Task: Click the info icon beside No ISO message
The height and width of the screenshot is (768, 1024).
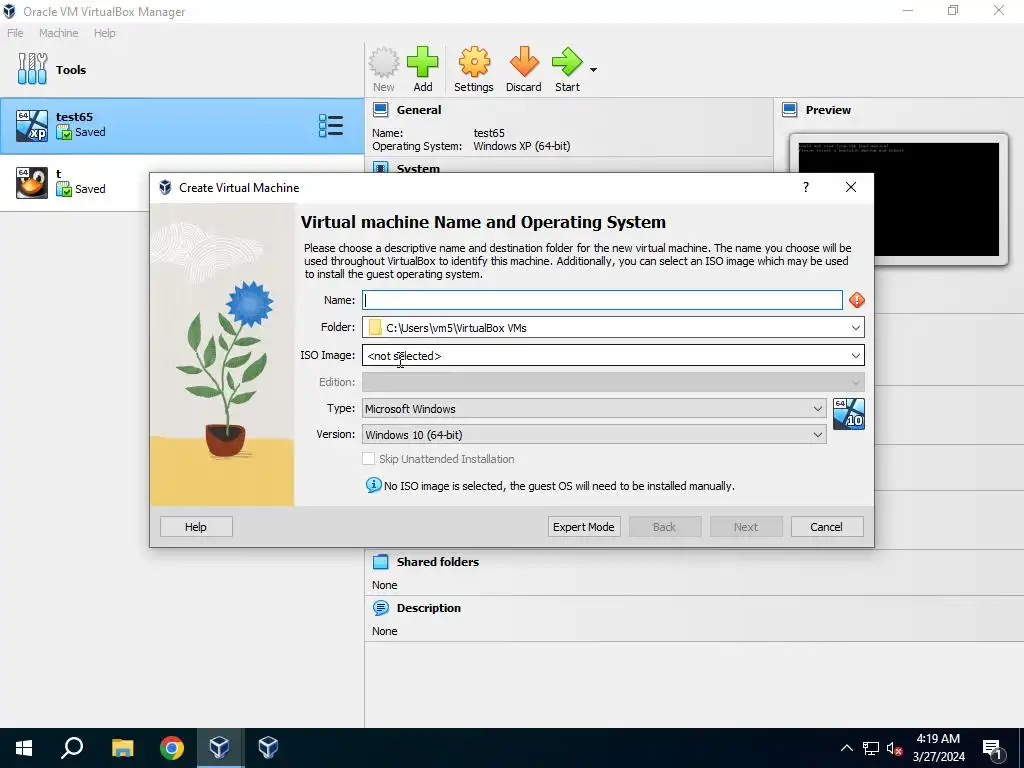Action: pyautogui.click(x=374, y=485)
